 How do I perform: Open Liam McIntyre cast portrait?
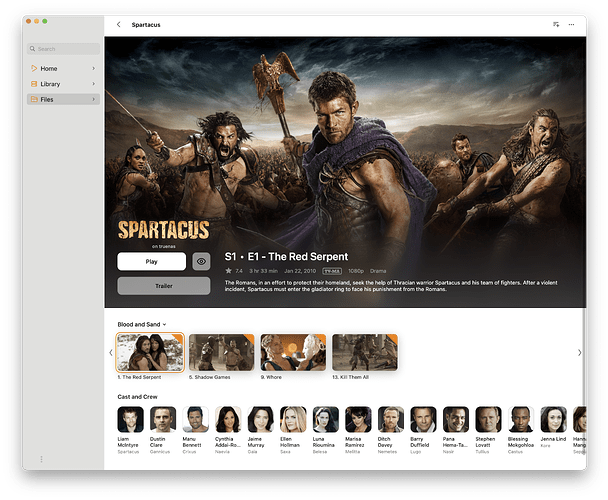coord(130,419)
